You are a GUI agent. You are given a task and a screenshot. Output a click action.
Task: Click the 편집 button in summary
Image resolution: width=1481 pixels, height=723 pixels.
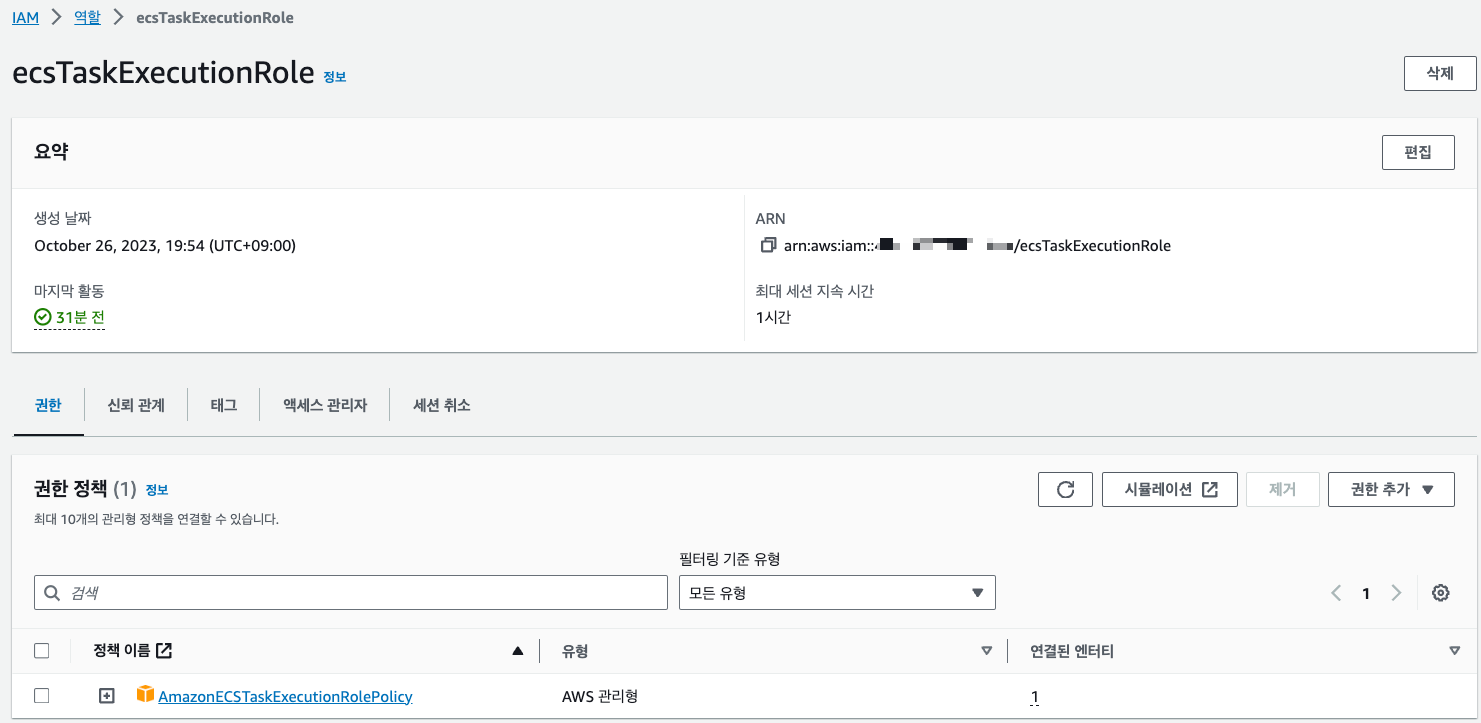pyautogui.click(x=1418, y=153)
